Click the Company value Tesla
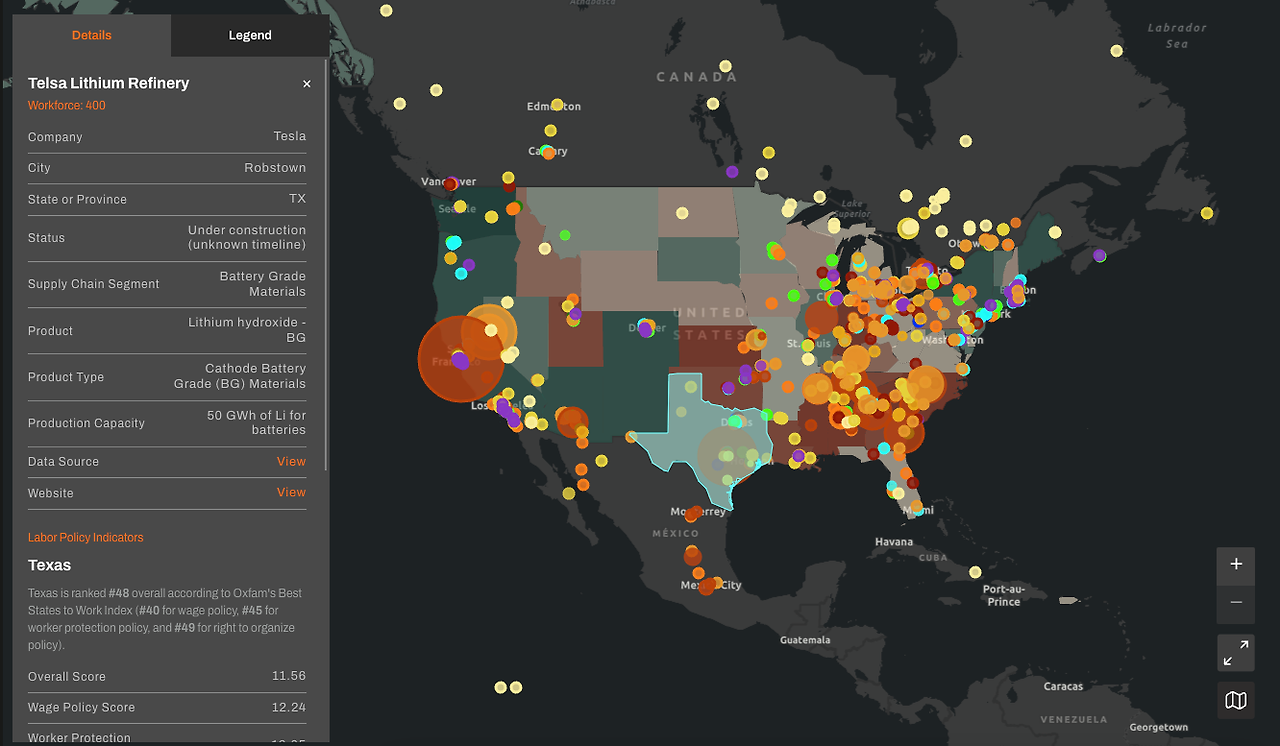1280x746 pixels. (x=290, y=136)
